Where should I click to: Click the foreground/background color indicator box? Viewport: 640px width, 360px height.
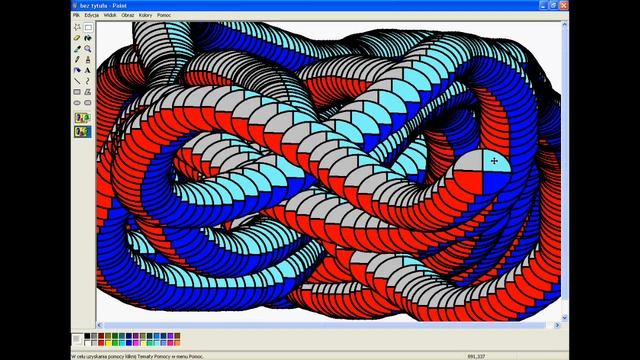77,340
